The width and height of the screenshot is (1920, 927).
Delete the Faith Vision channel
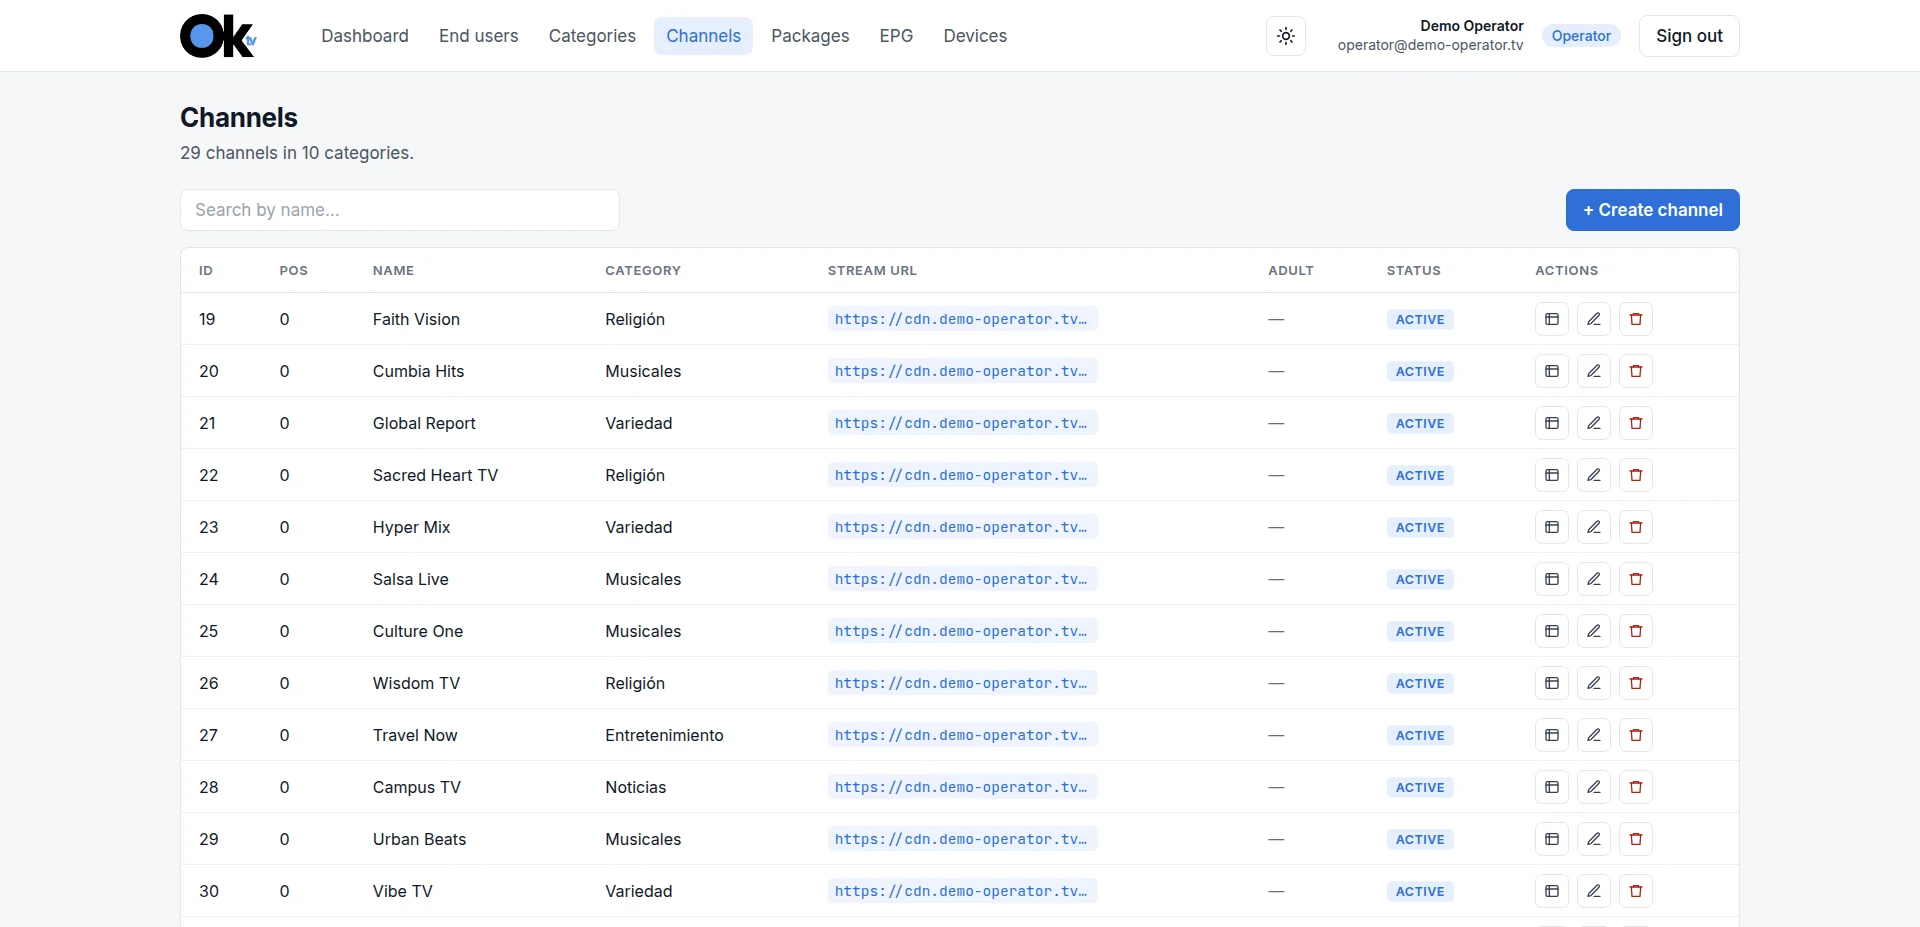click(x=1636, y=319)
